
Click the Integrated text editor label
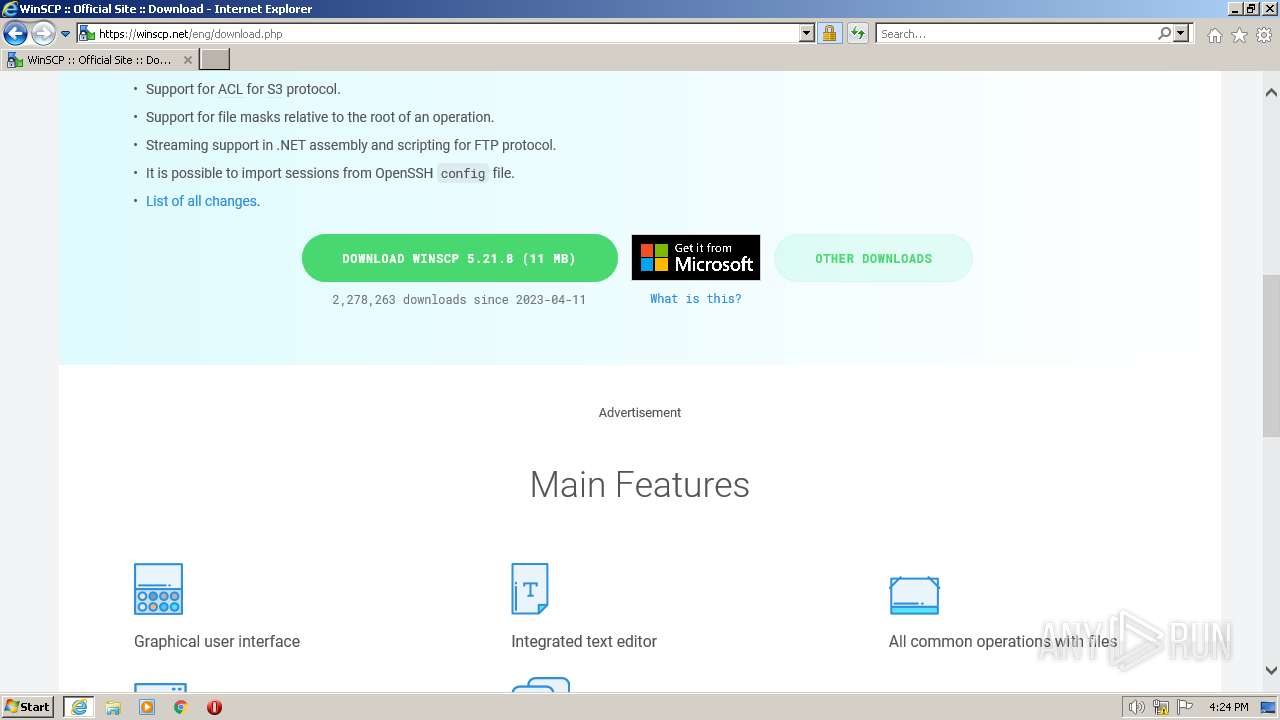(584, 641)
